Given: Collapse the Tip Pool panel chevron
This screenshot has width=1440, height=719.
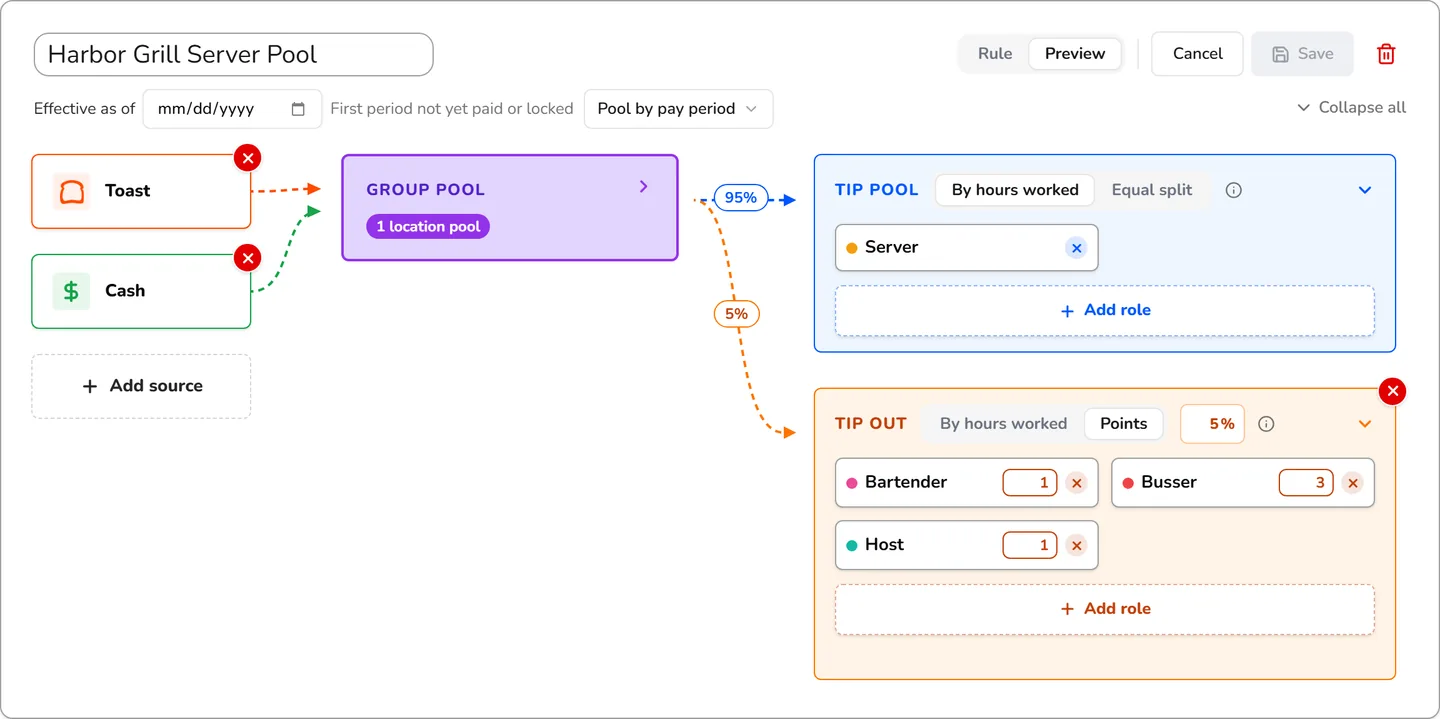Looking at the screenshot, I should click(1365, 190).
